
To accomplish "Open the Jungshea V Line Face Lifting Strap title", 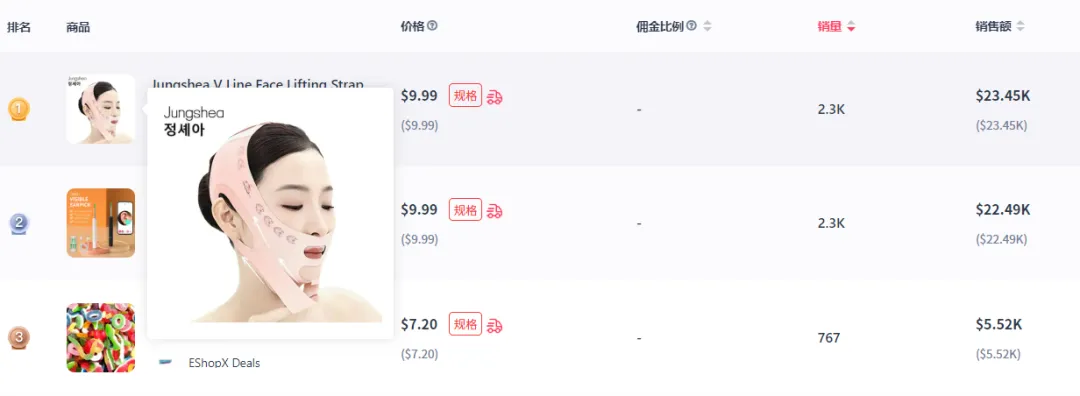I will (x=258, y=84).
